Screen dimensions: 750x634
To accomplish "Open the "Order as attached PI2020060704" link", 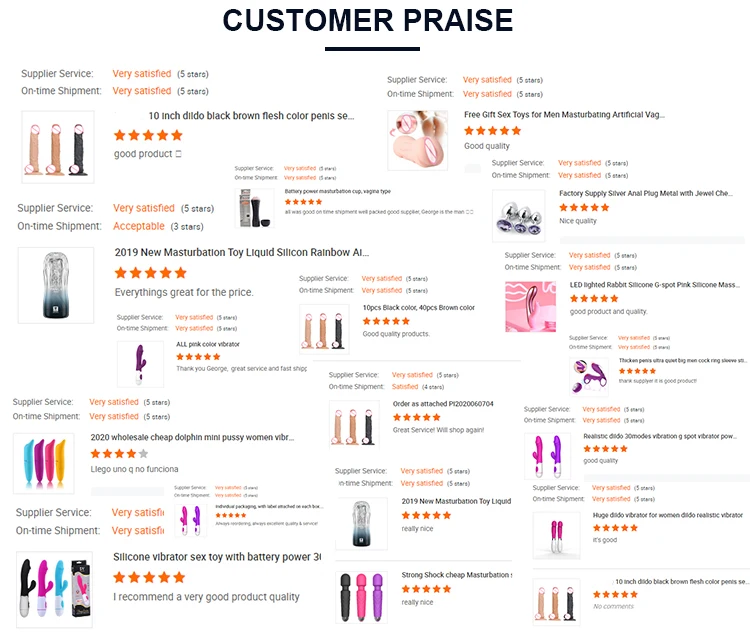I will [x=443, y=404].
